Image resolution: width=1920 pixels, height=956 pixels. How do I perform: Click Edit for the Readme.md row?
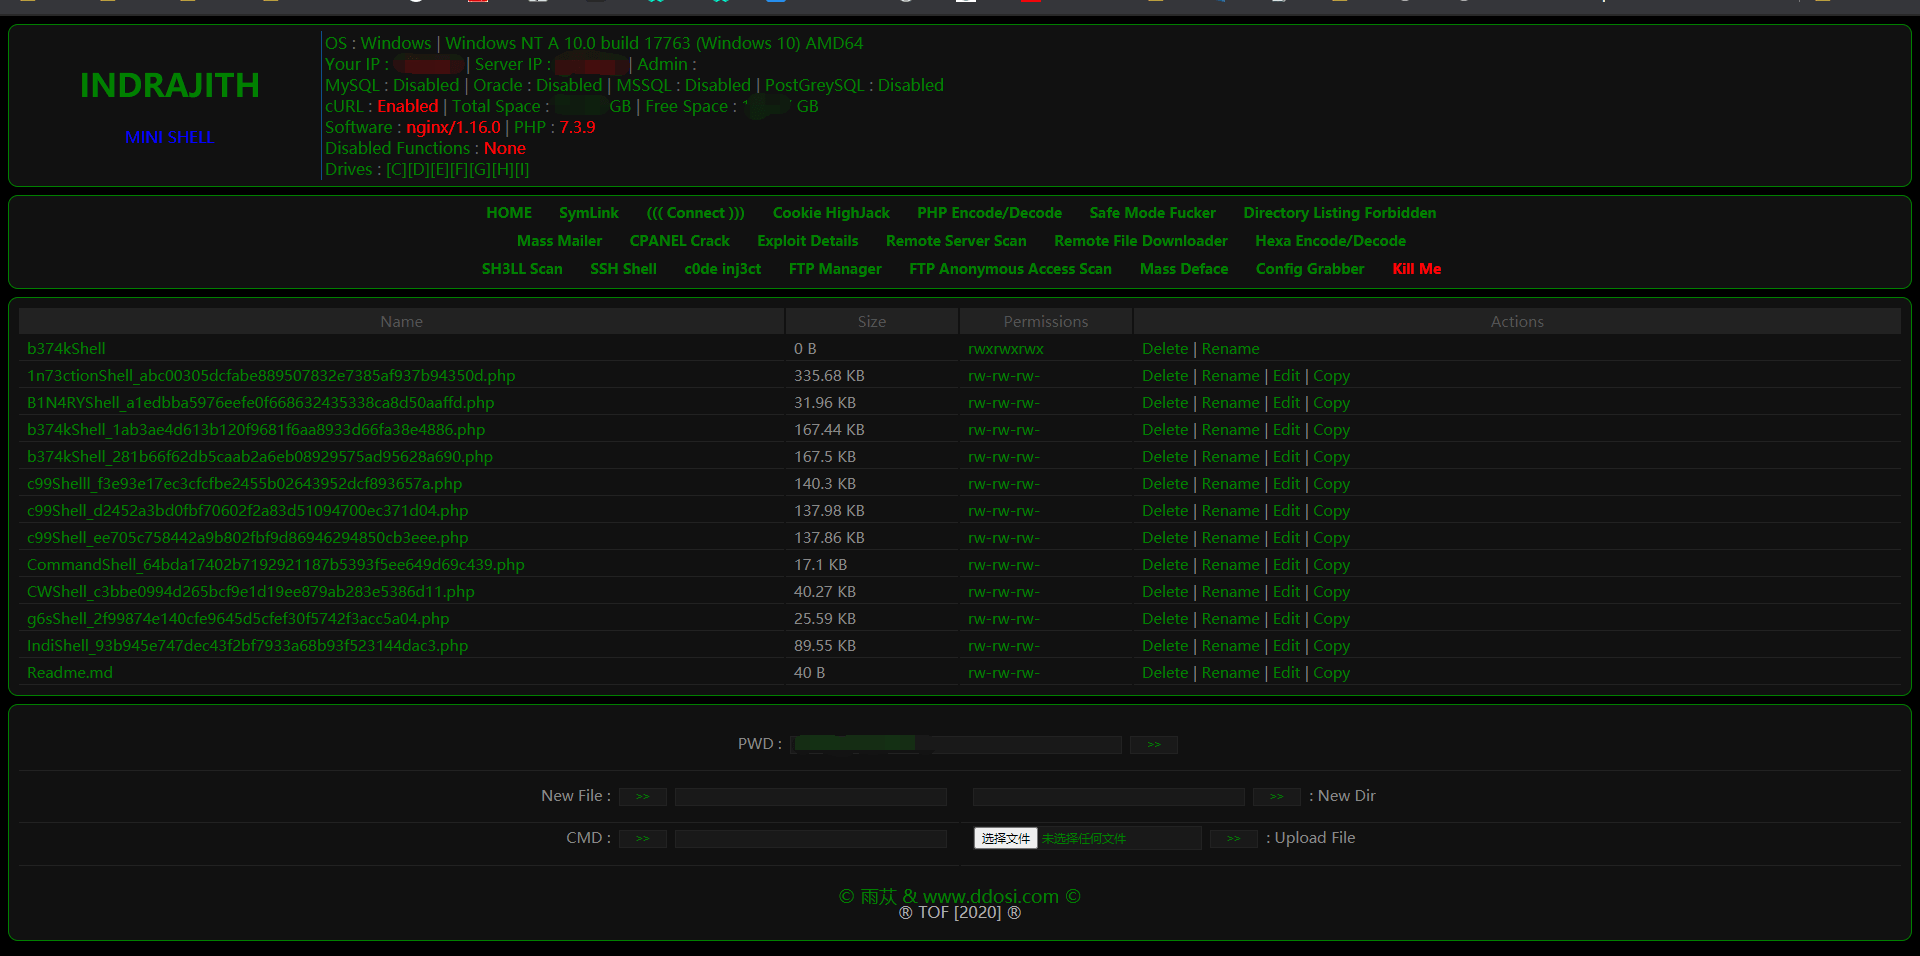pos(1286,673)
